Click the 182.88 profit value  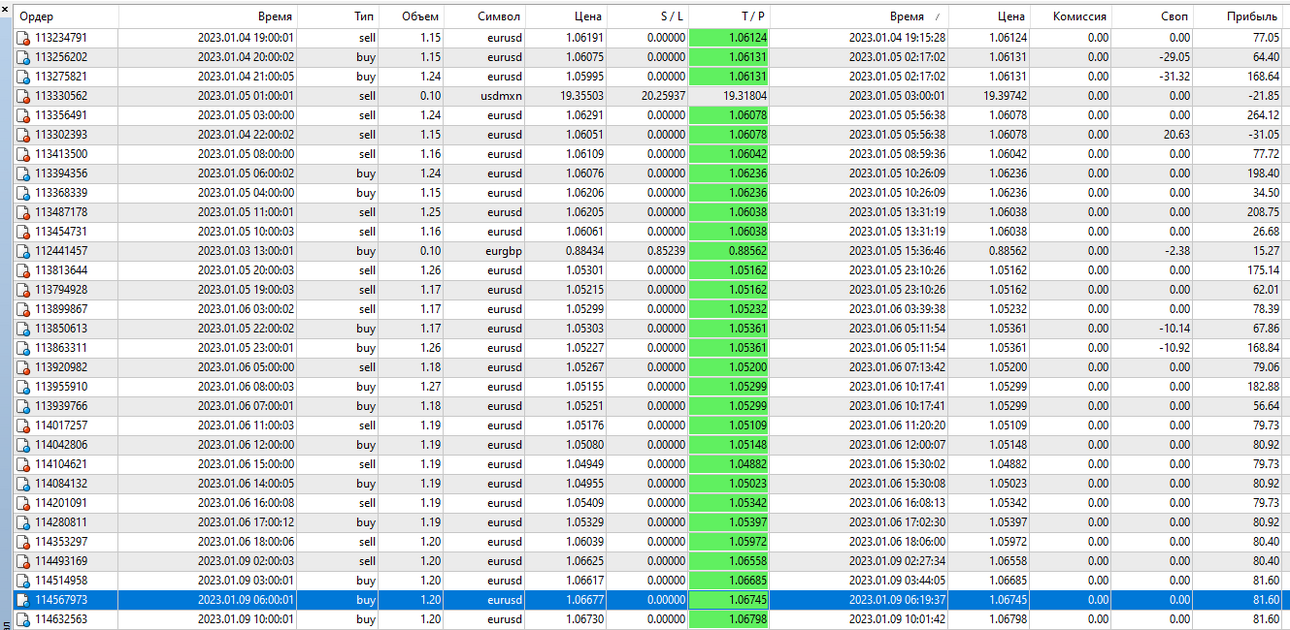point(1263,387)
